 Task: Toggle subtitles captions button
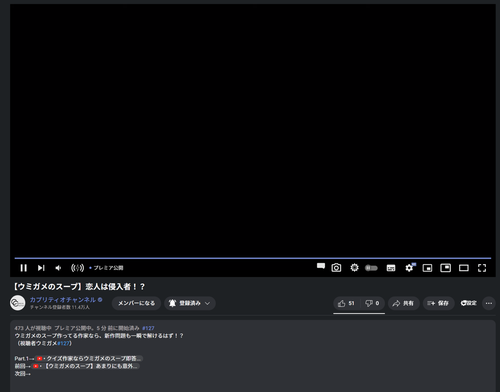pos(391,268)
